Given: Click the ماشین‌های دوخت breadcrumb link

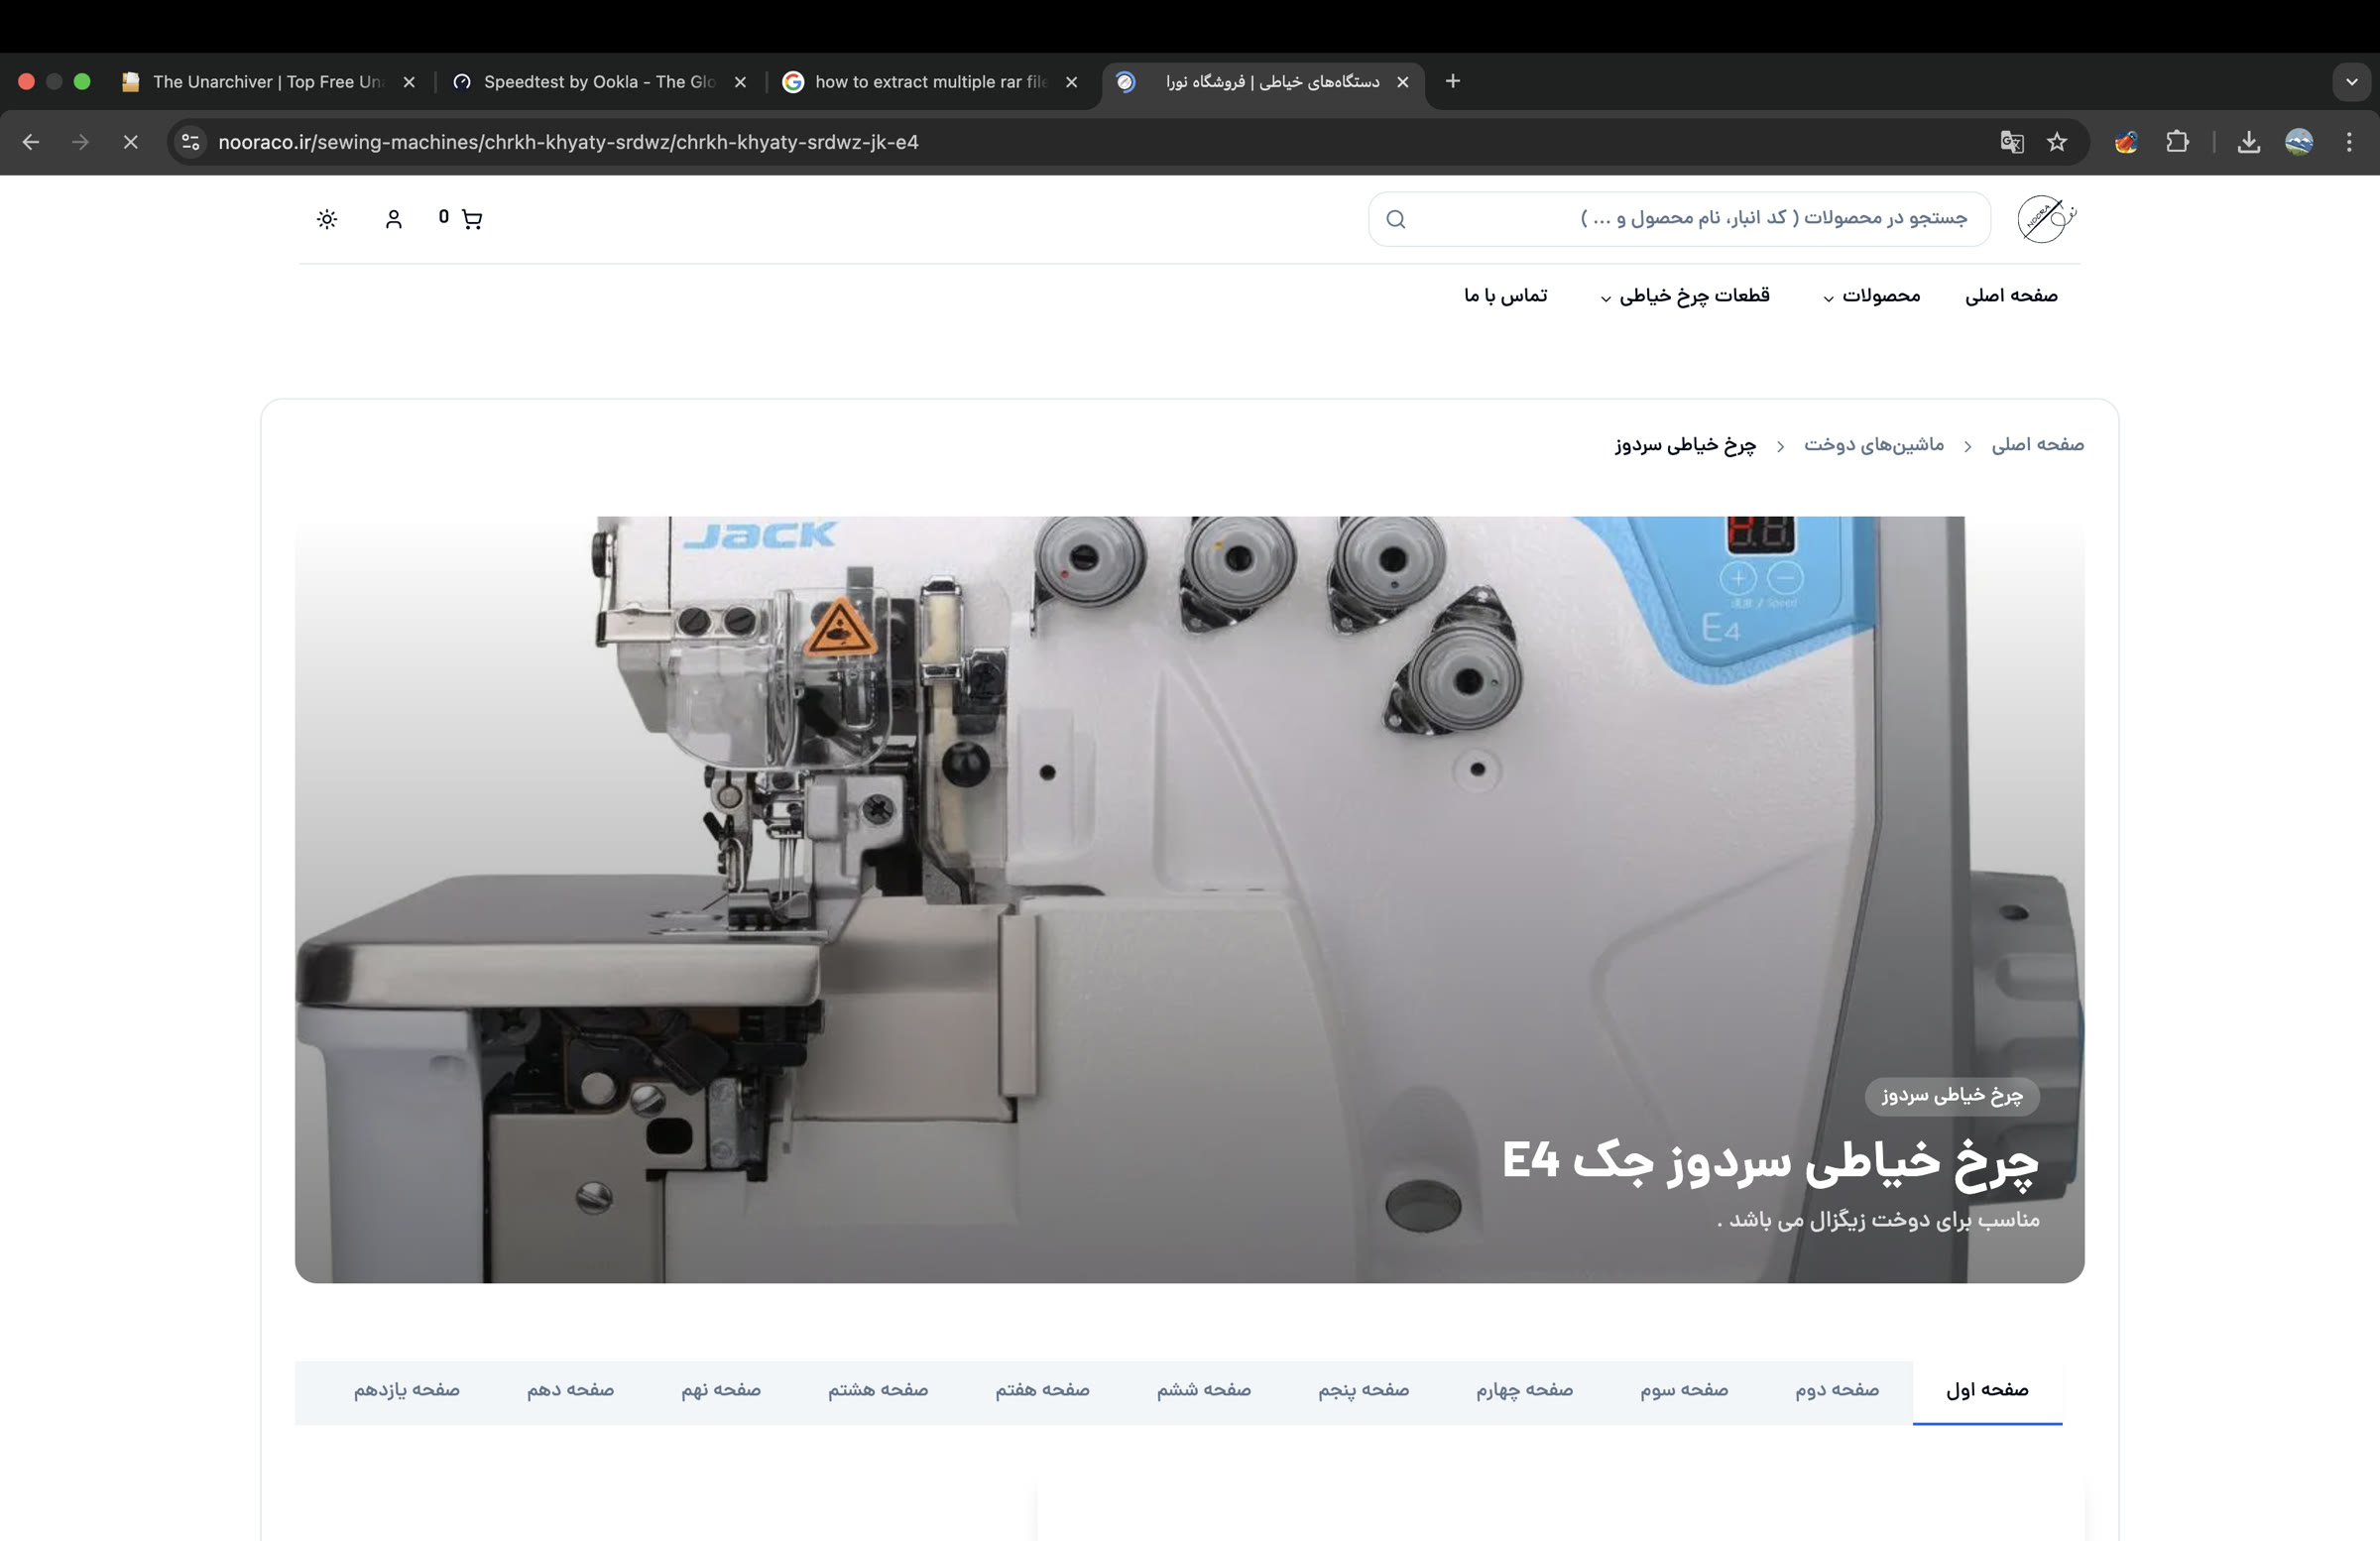Looking at the screenshot, I should click(1874, 445).
